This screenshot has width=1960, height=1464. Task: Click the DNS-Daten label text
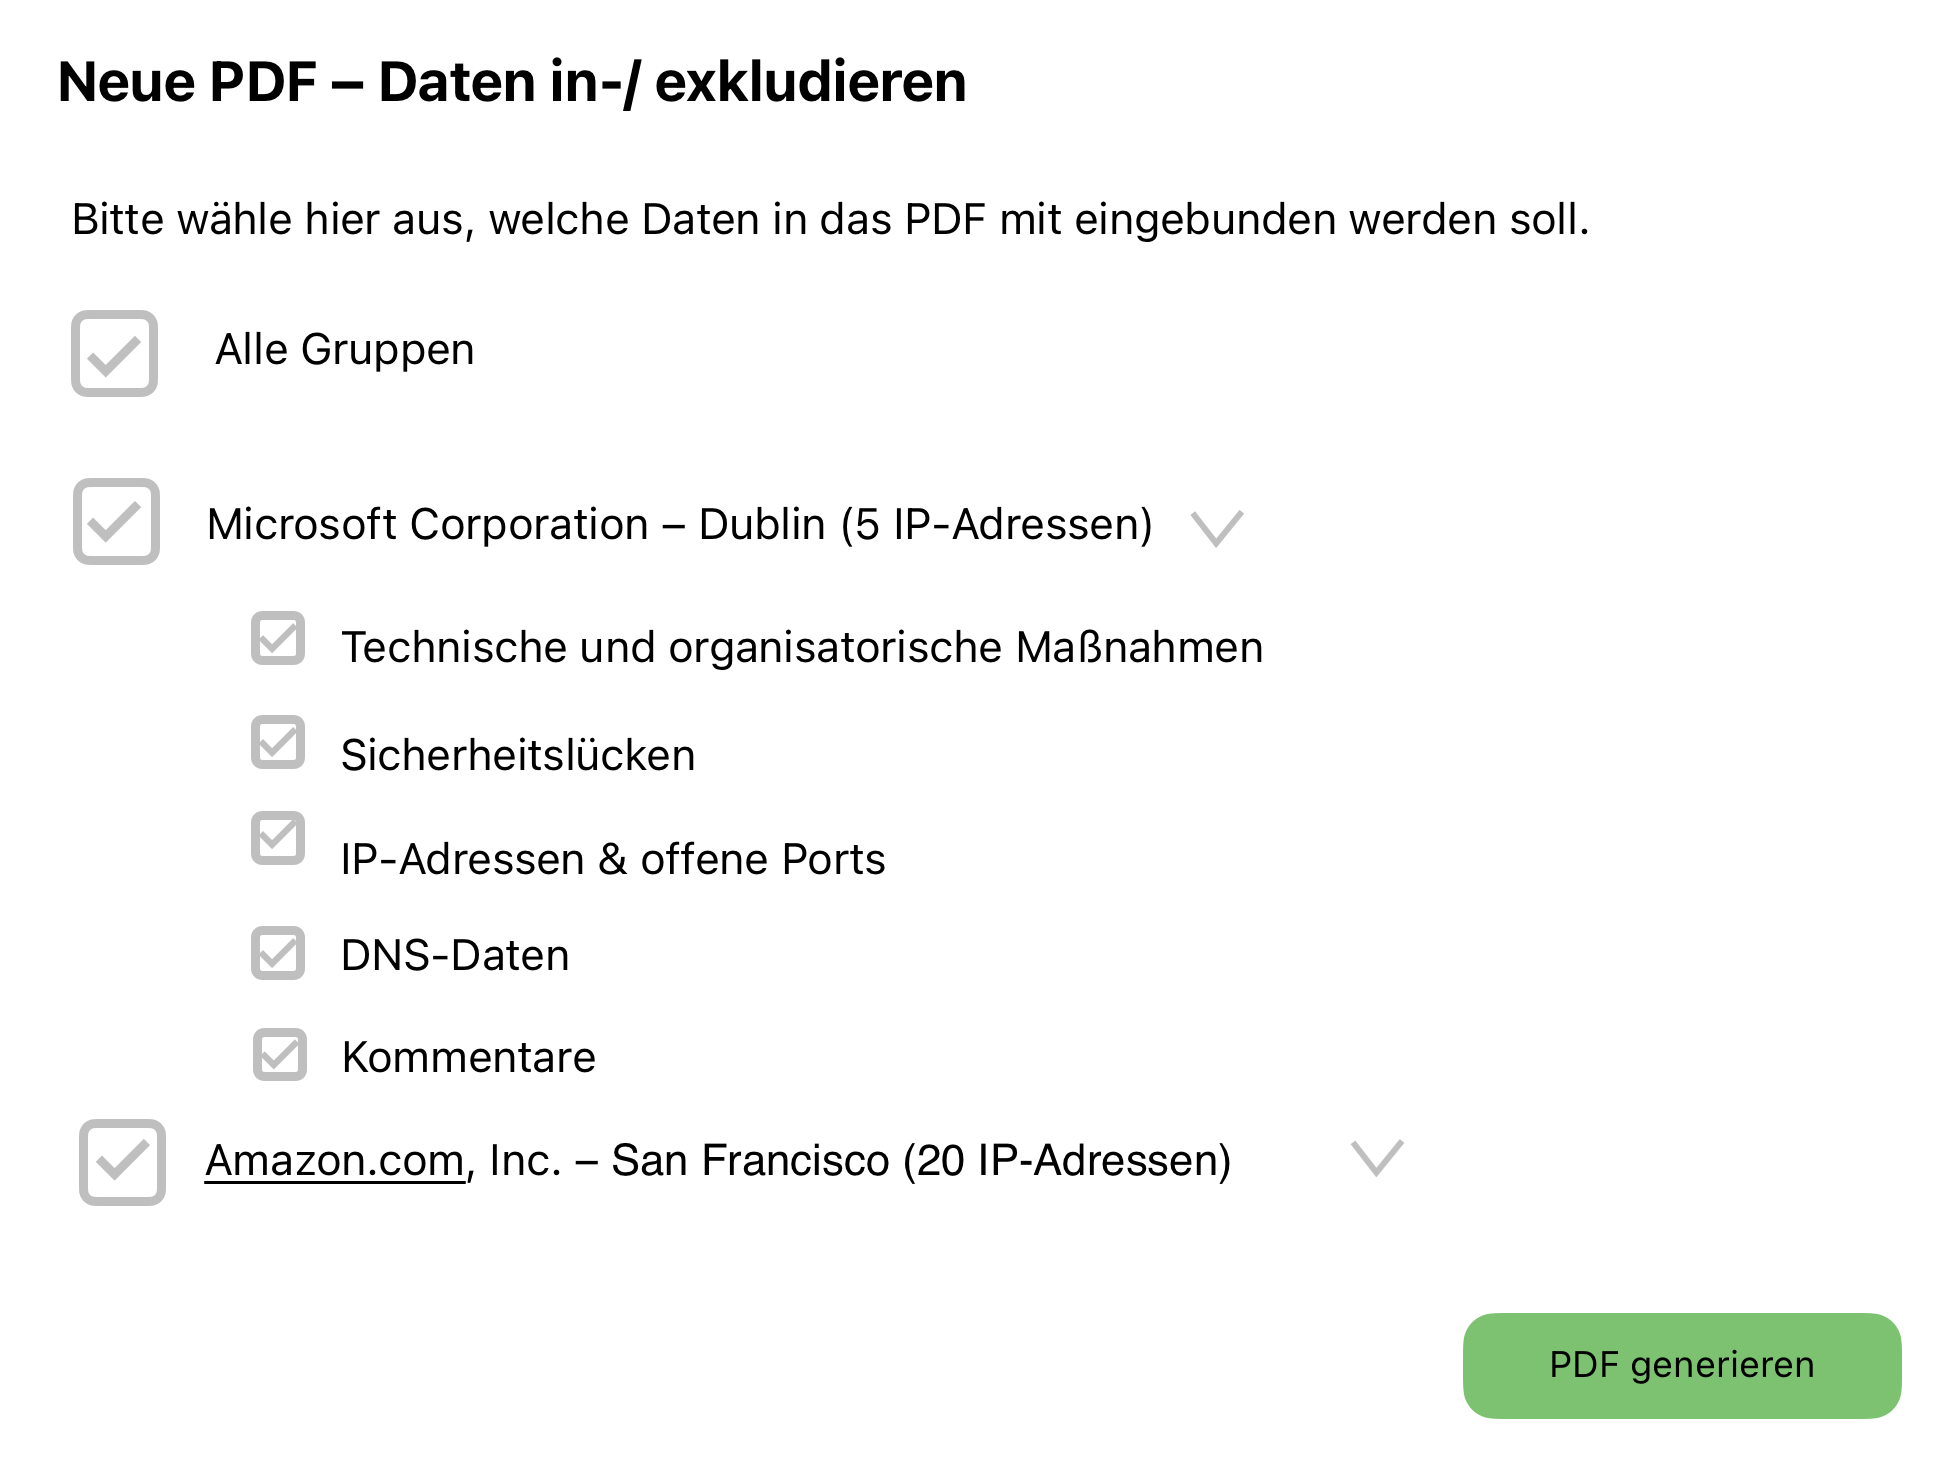point(455,955)
